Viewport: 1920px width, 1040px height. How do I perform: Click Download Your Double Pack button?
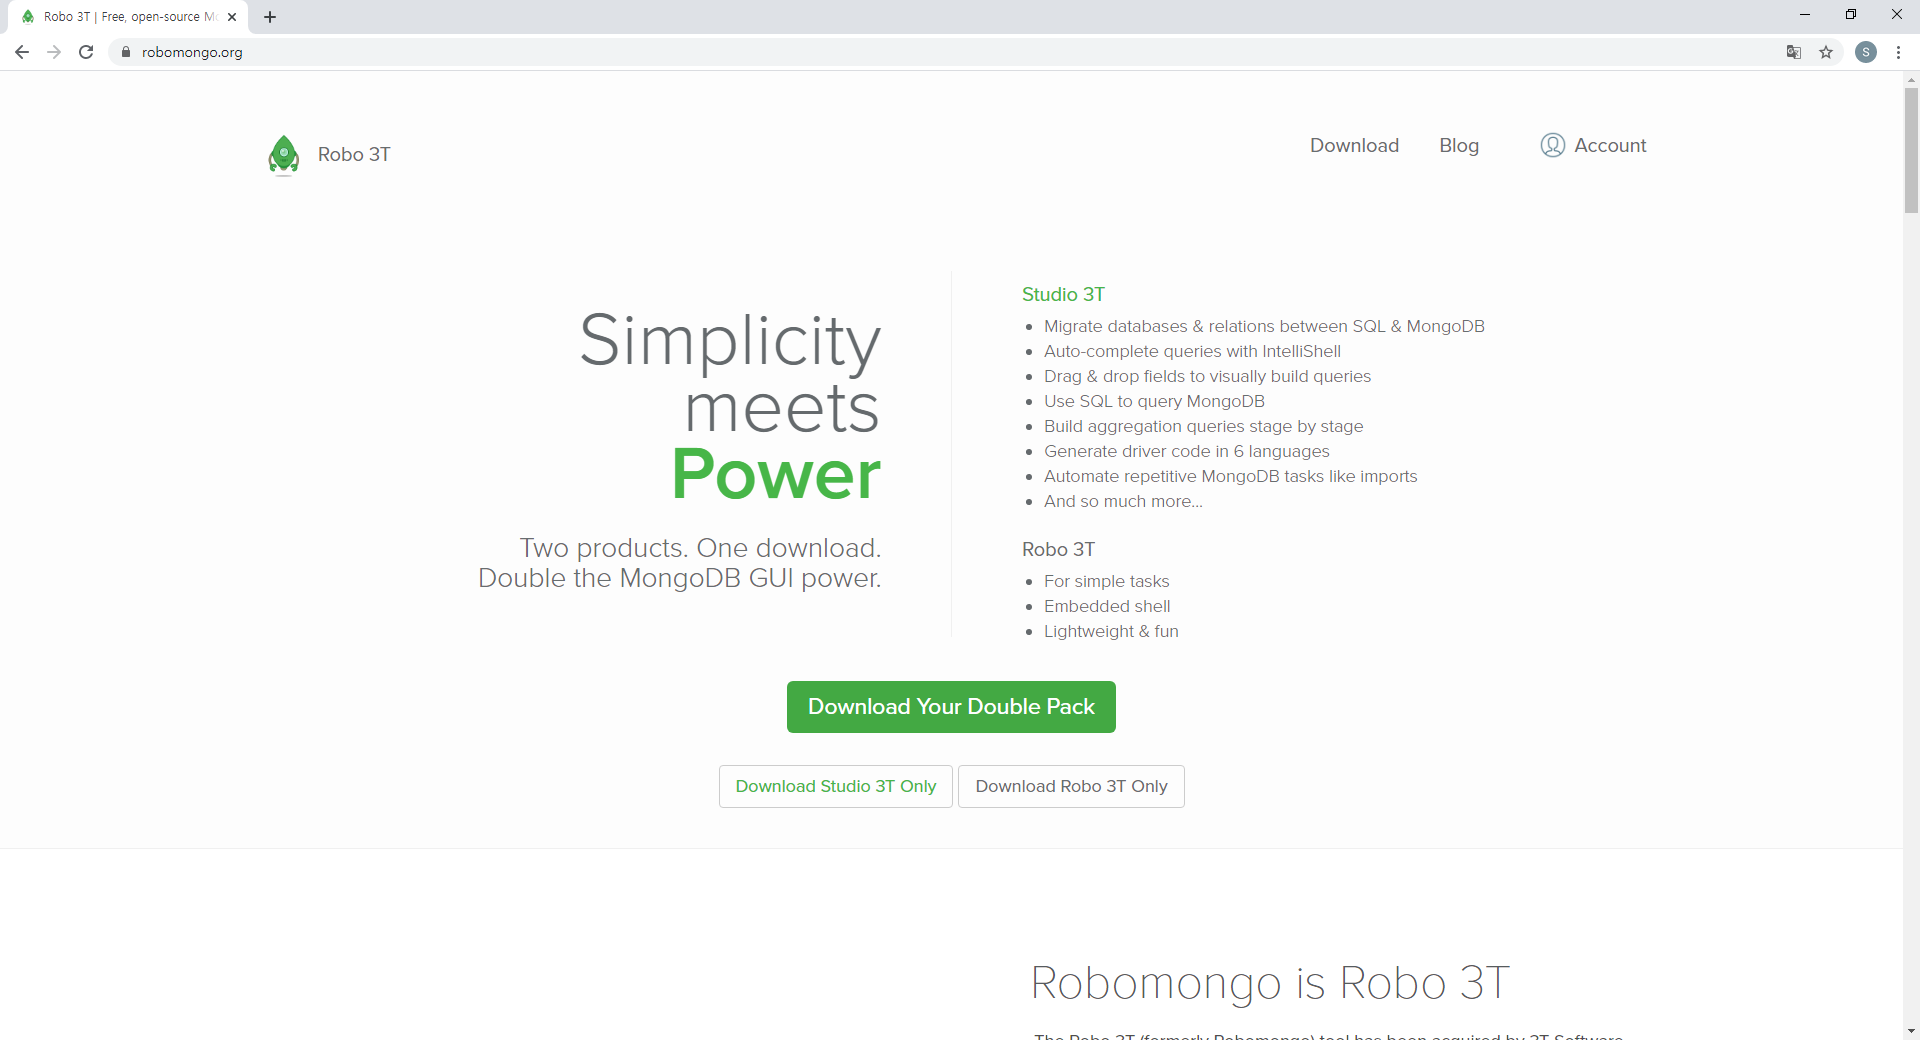pyautogui.click(x=951, y=707)
